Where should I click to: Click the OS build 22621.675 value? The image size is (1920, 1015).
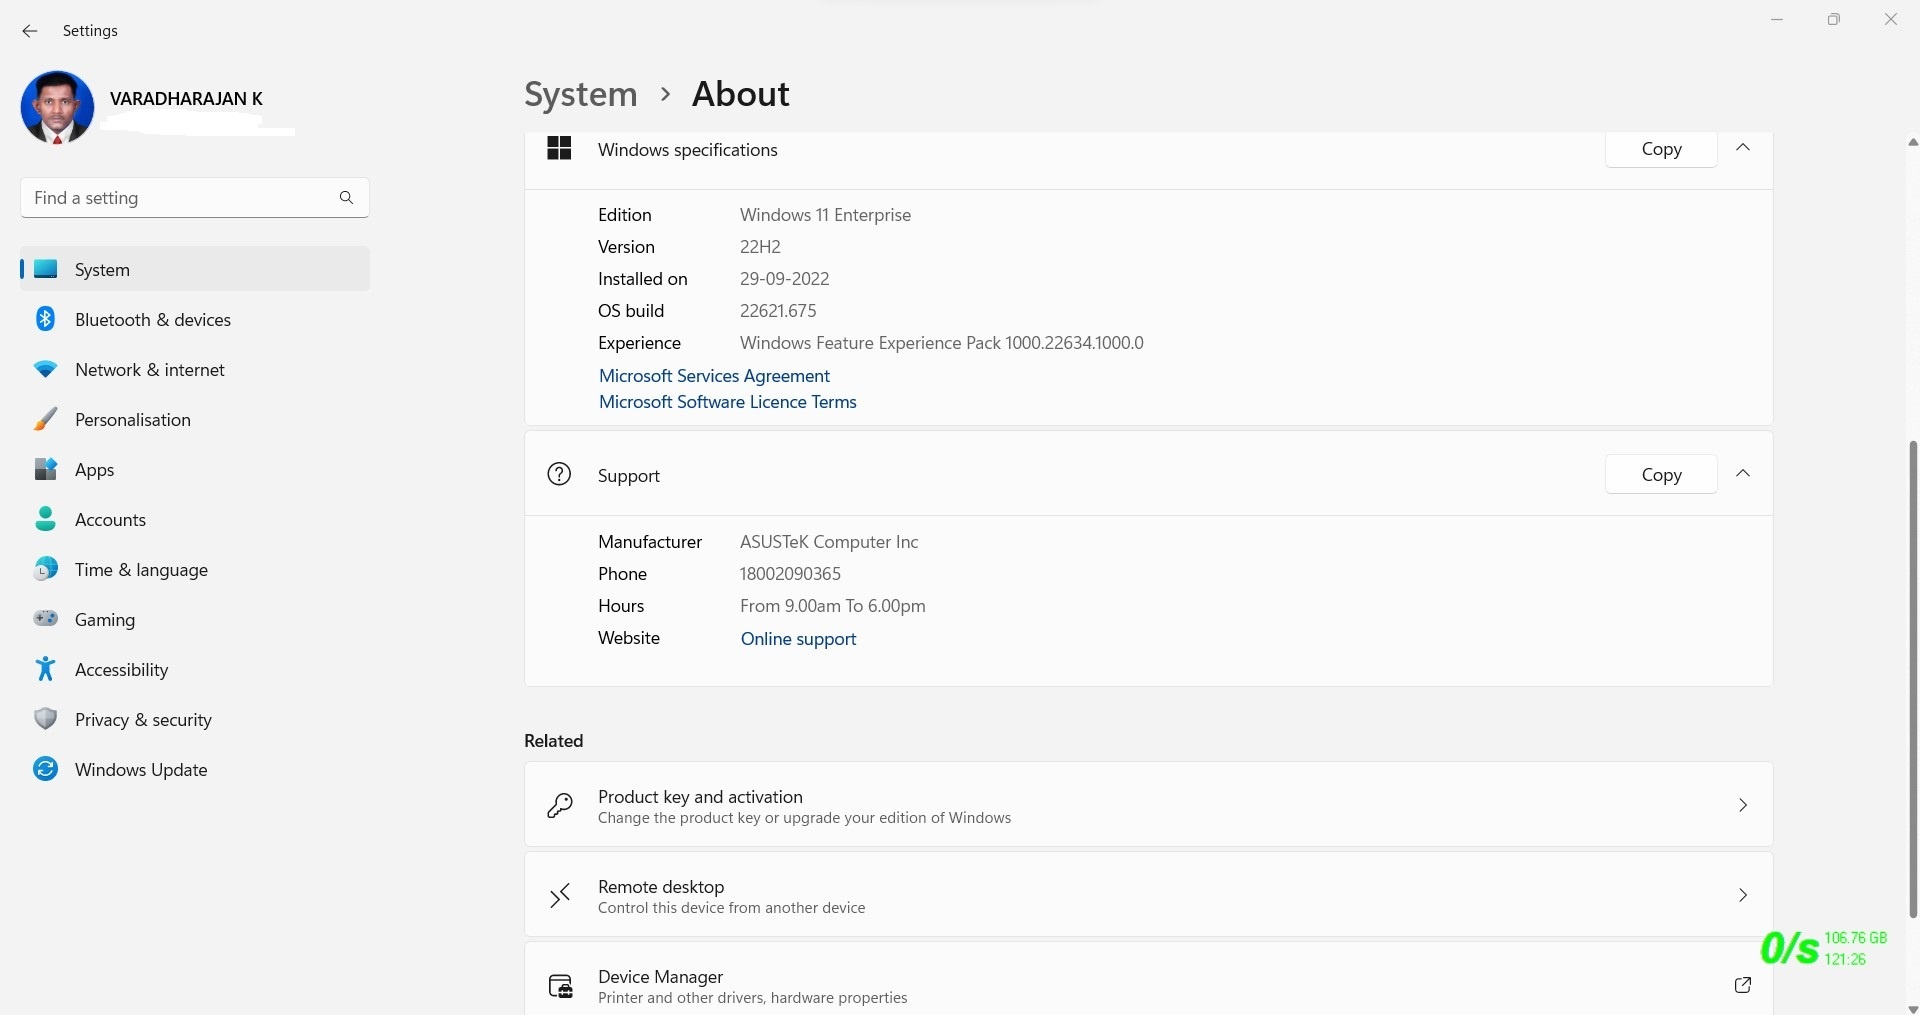[x=778, y=311]
